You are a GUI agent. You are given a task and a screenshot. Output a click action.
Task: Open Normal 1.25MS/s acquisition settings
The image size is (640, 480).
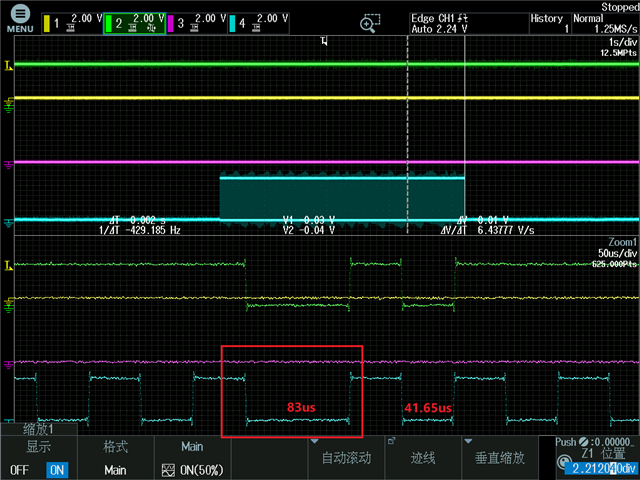(605, 23)
